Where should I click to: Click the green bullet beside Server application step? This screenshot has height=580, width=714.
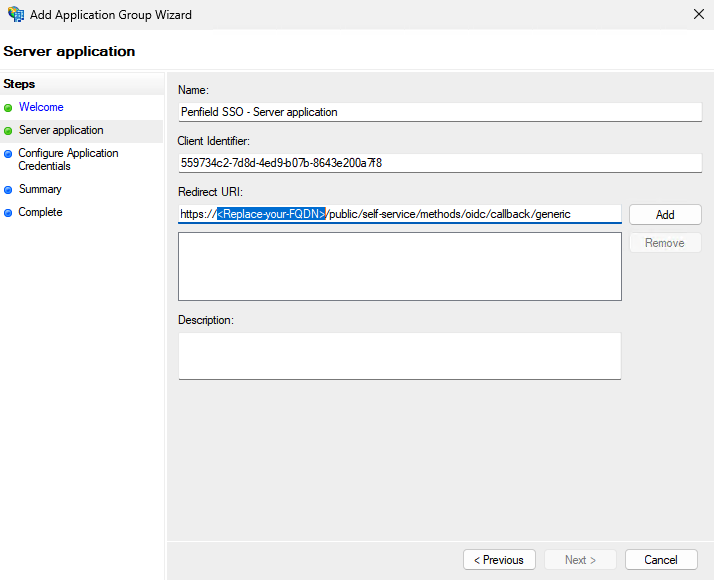tap(8, 131)
